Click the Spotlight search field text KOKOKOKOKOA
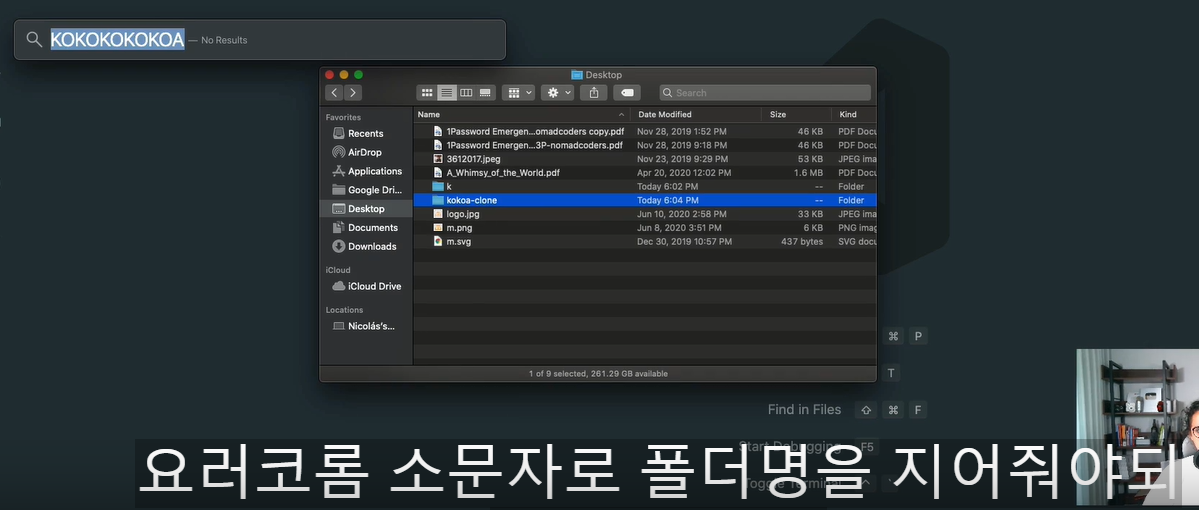The image size is (1199, 510). click(117, 39)
